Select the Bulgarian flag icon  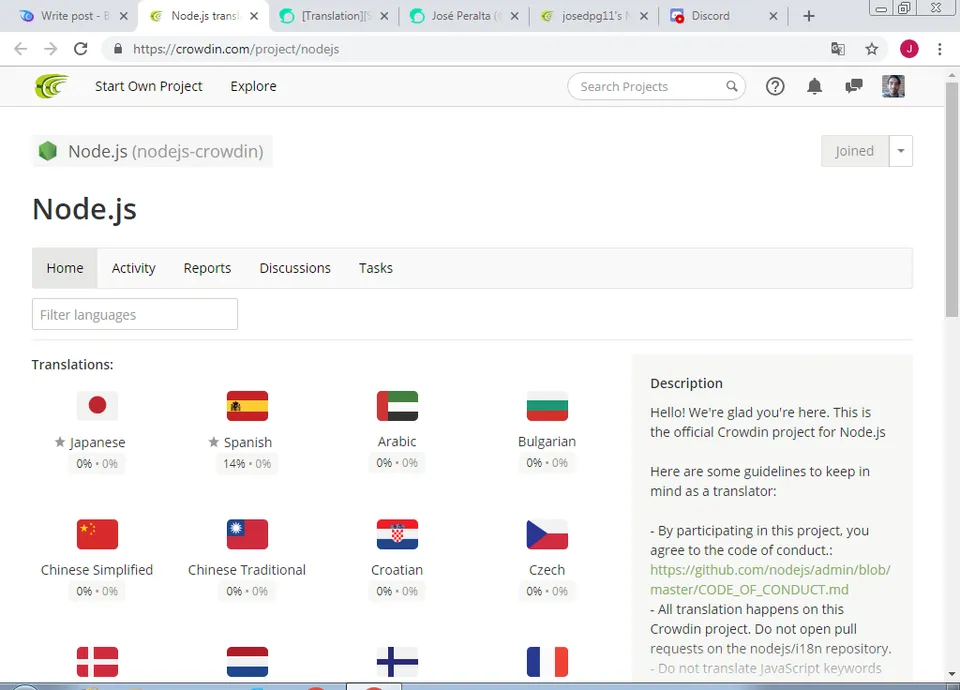[547, 405]
